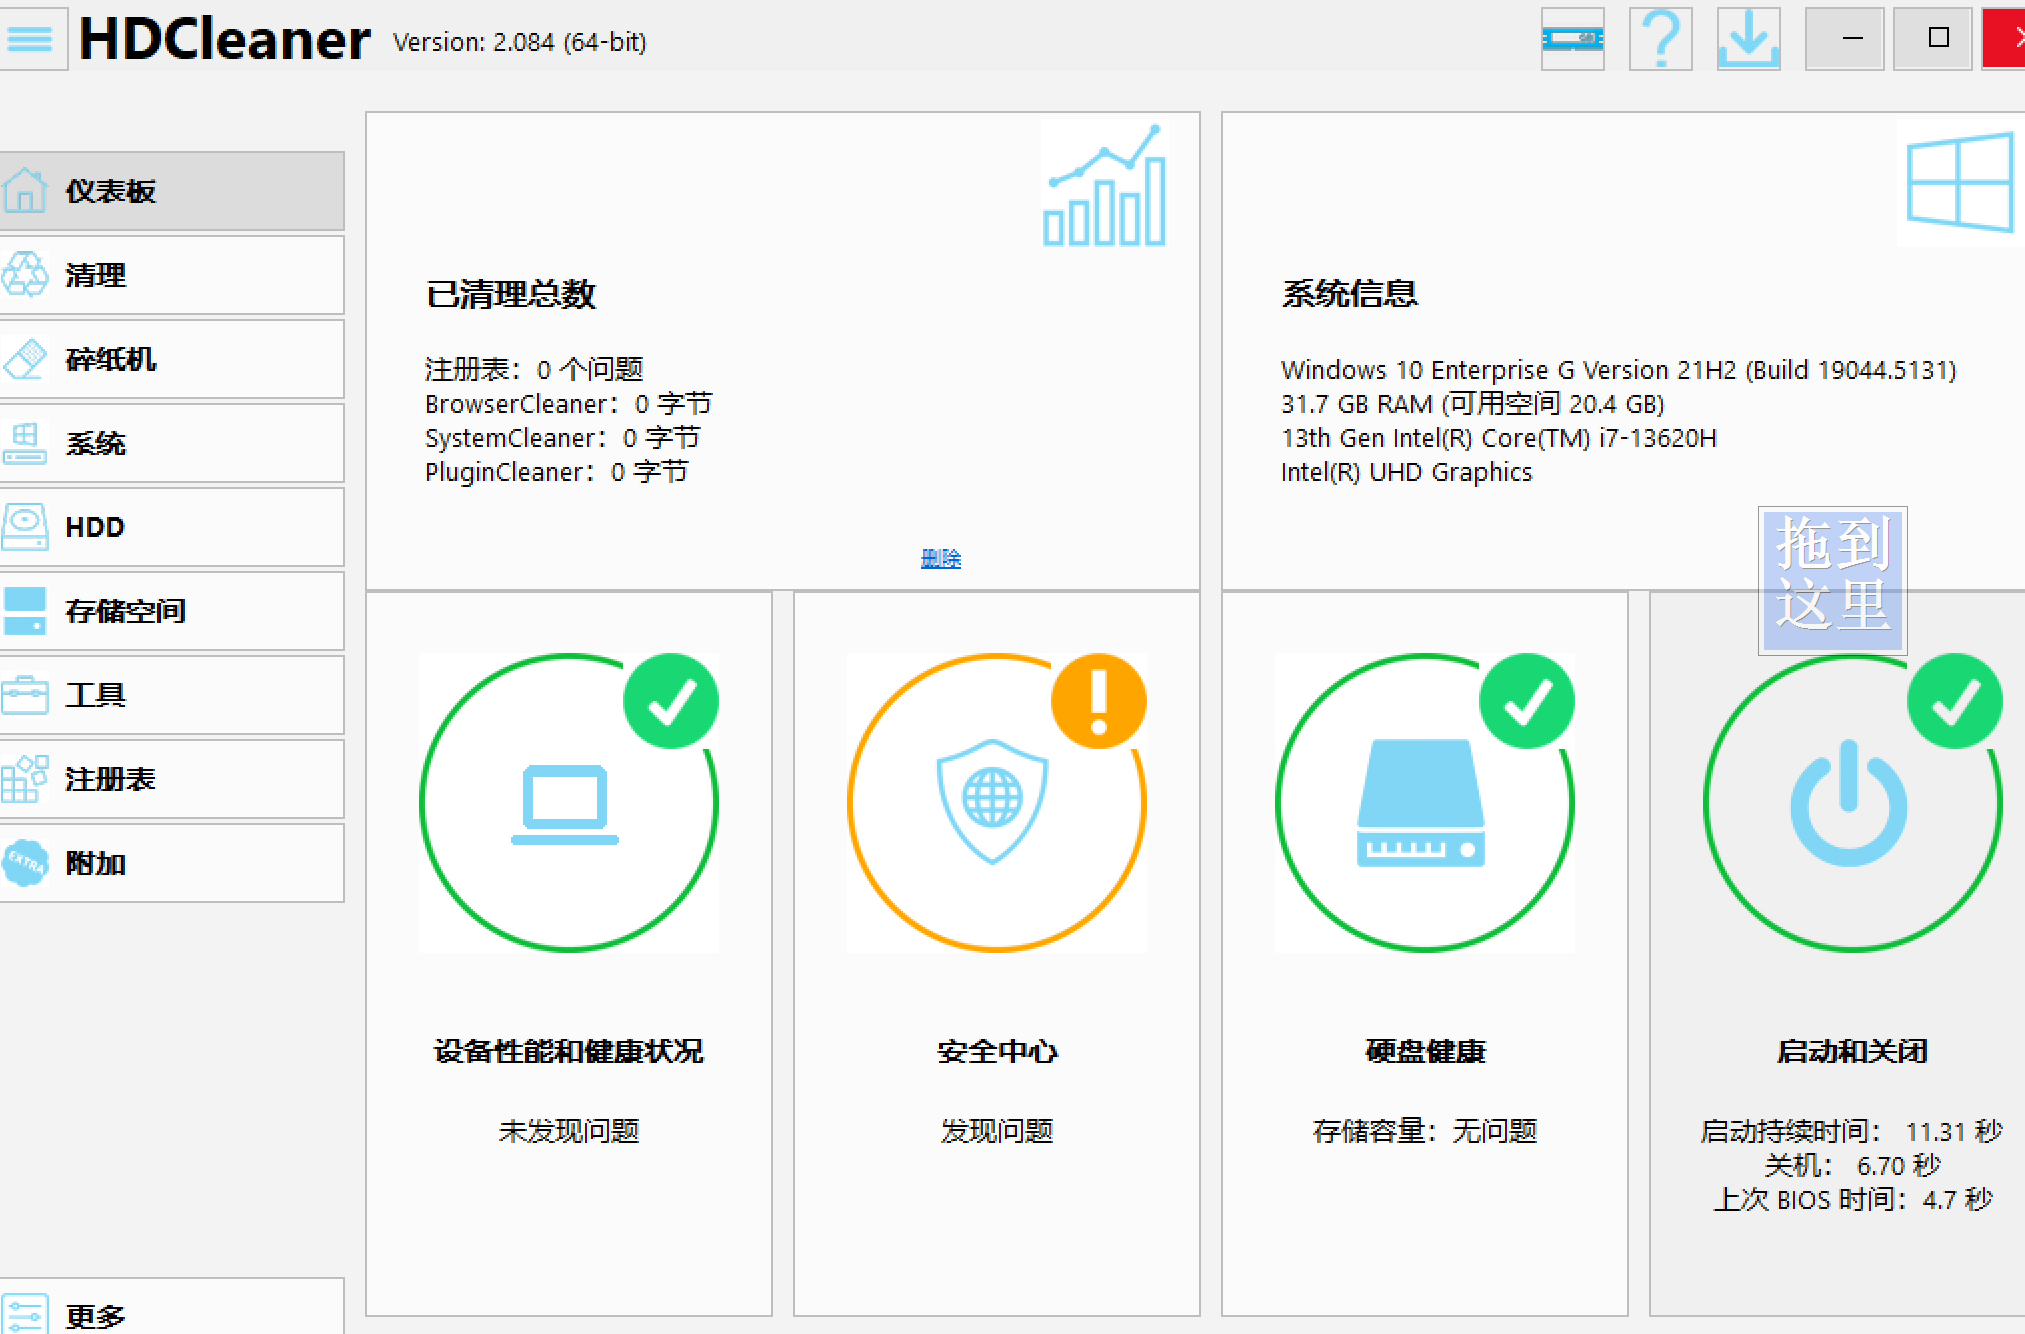Switch to the 系统 section
2025x1334 pixels.
coord(172,443)
